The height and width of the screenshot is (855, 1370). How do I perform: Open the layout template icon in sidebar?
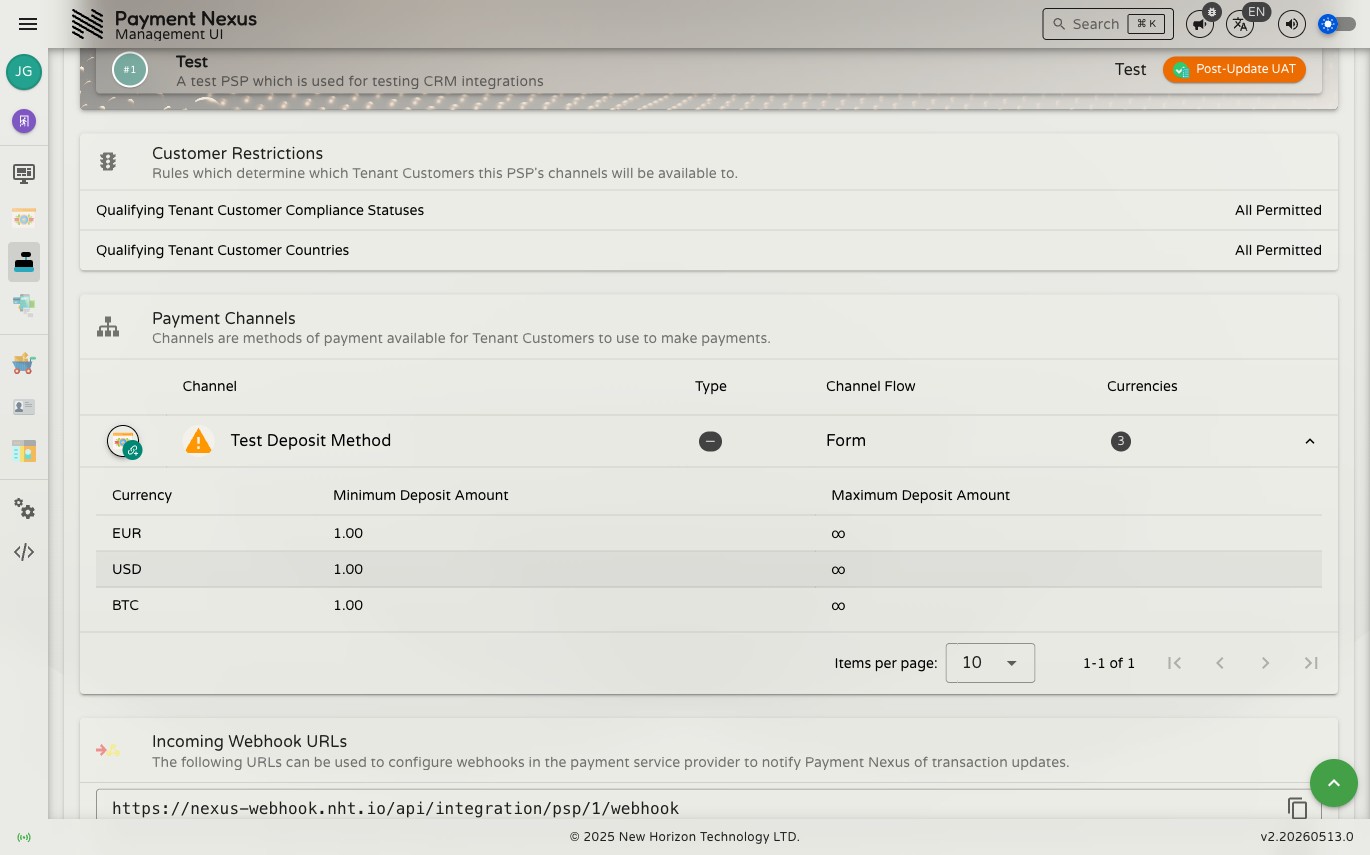(x=24, y=451)
